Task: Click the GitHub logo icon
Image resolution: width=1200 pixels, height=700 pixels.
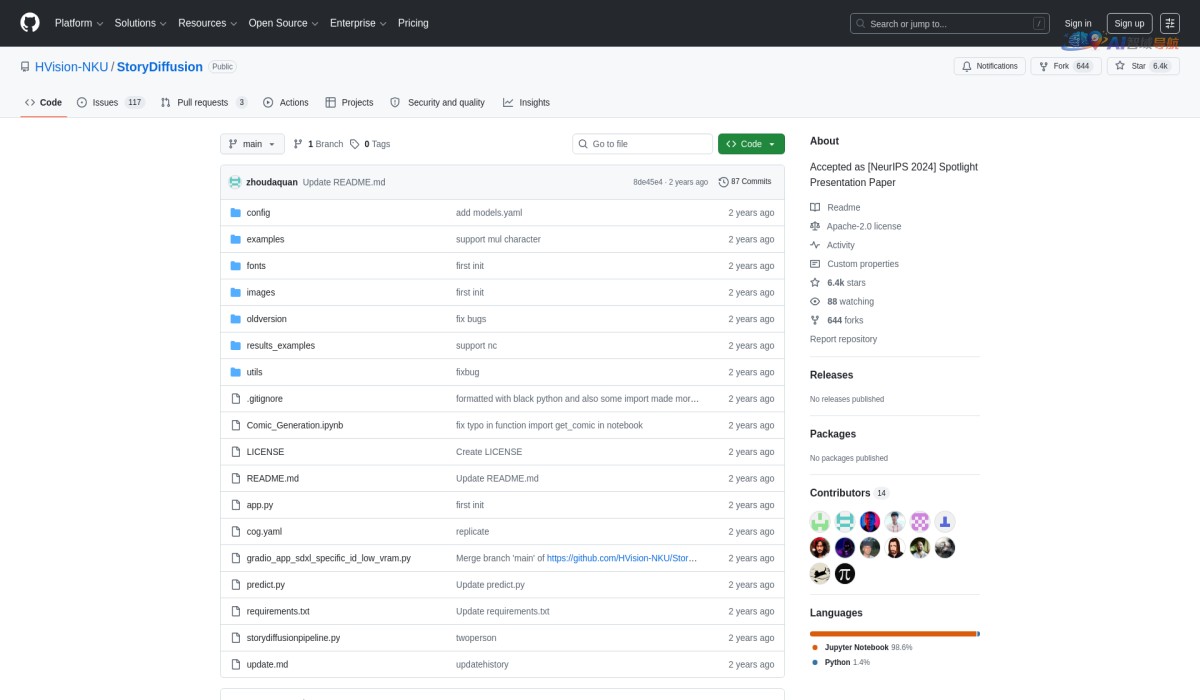Action: pos(30,23)
